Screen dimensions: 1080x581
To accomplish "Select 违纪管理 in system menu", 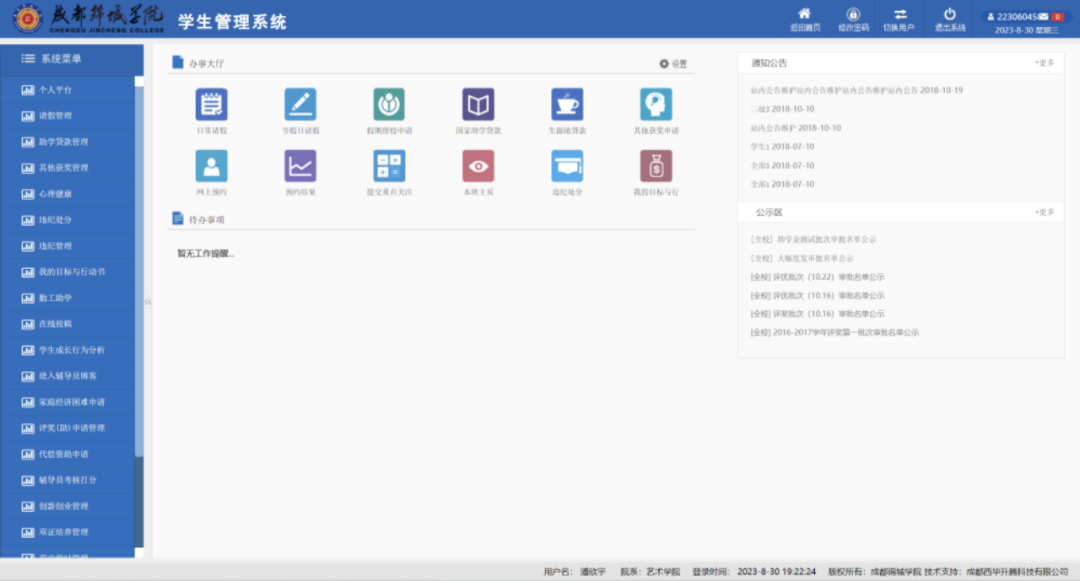I will click(68, 246).
